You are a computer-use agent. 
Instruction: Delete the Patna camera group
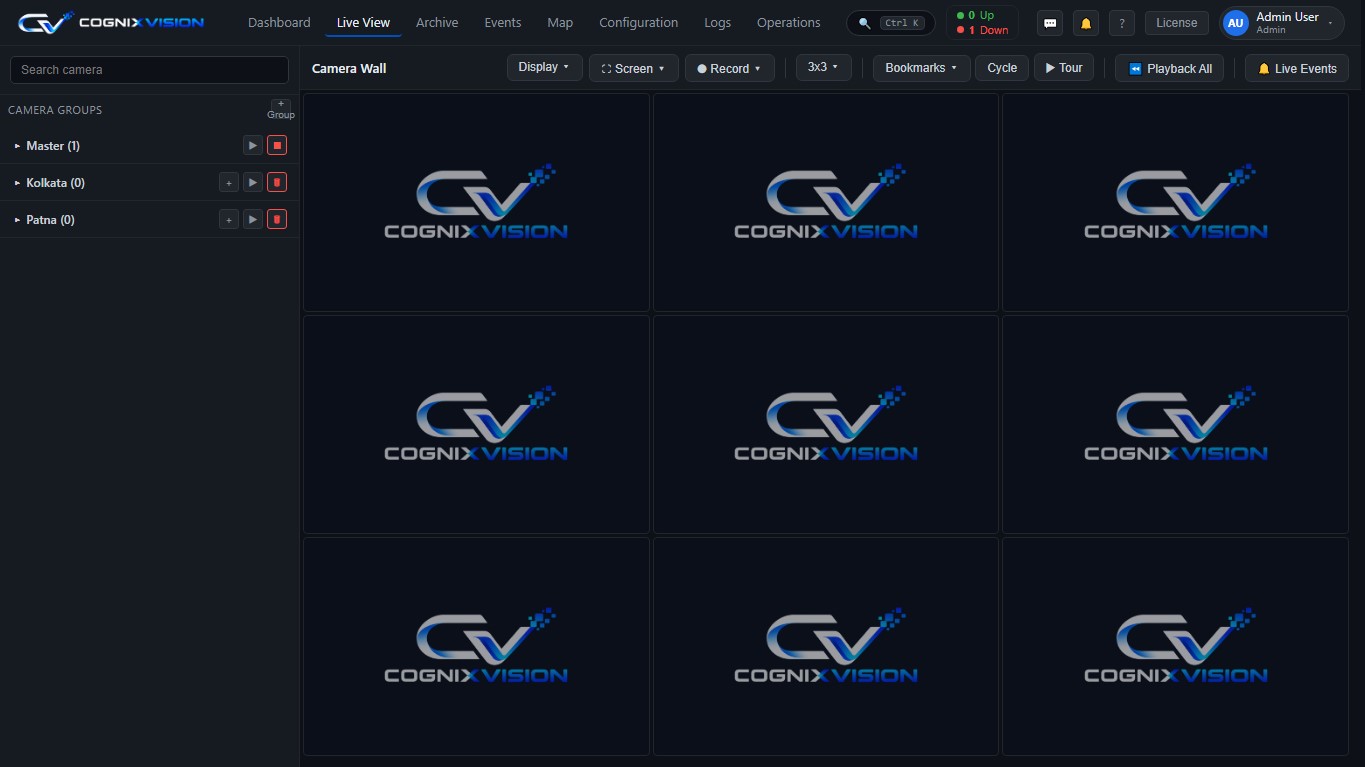277,220
